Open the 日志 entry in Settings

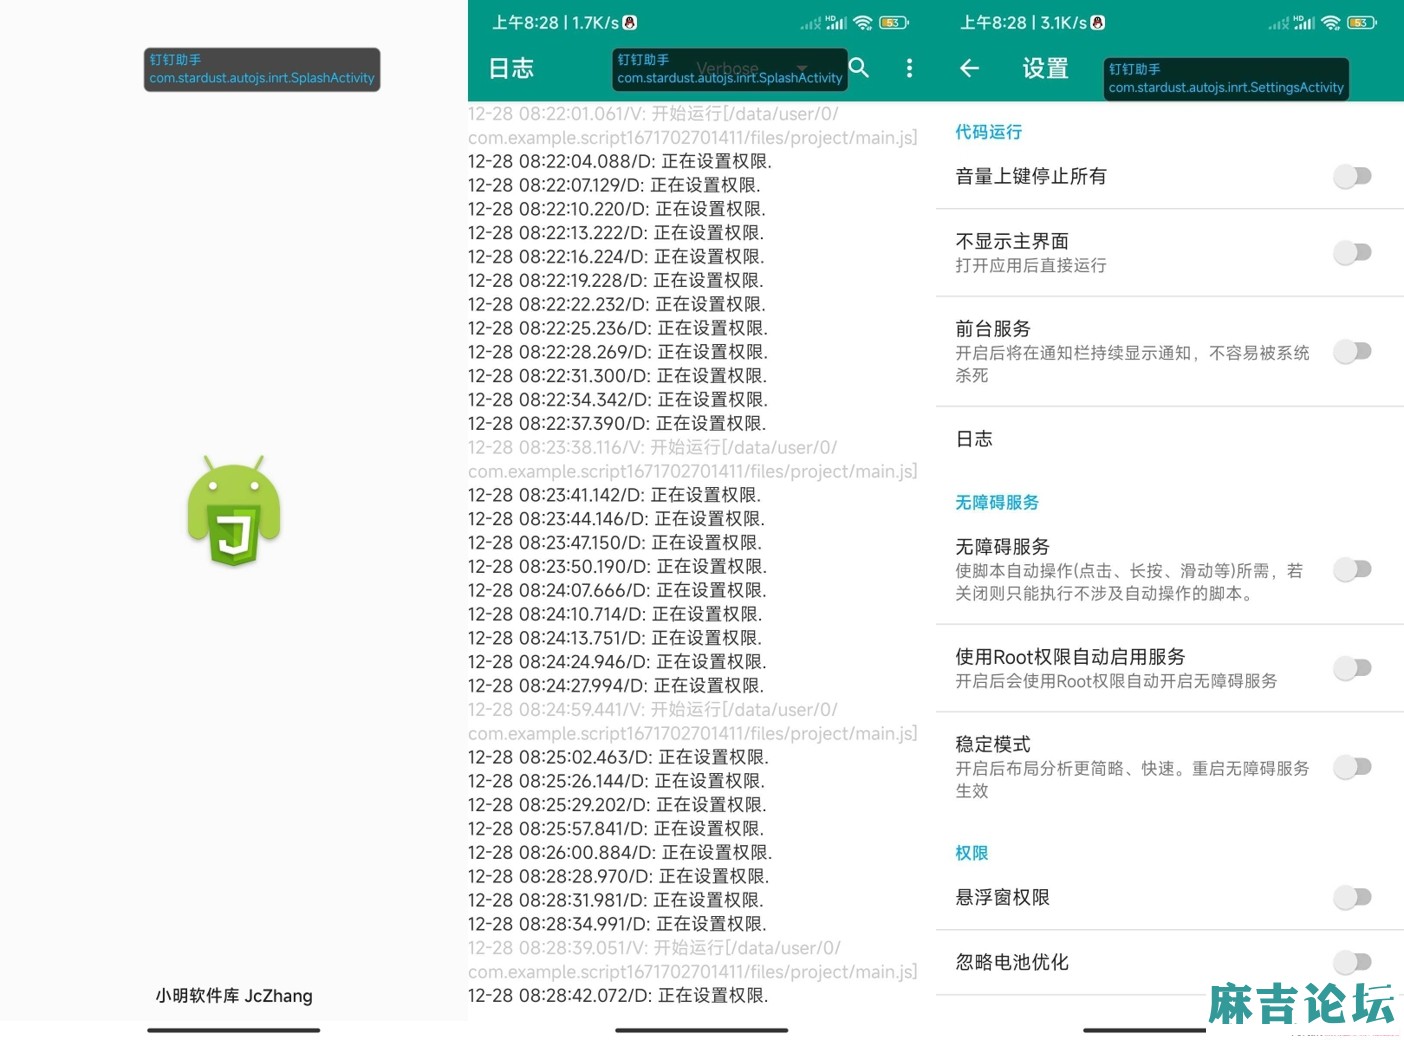1170,439
